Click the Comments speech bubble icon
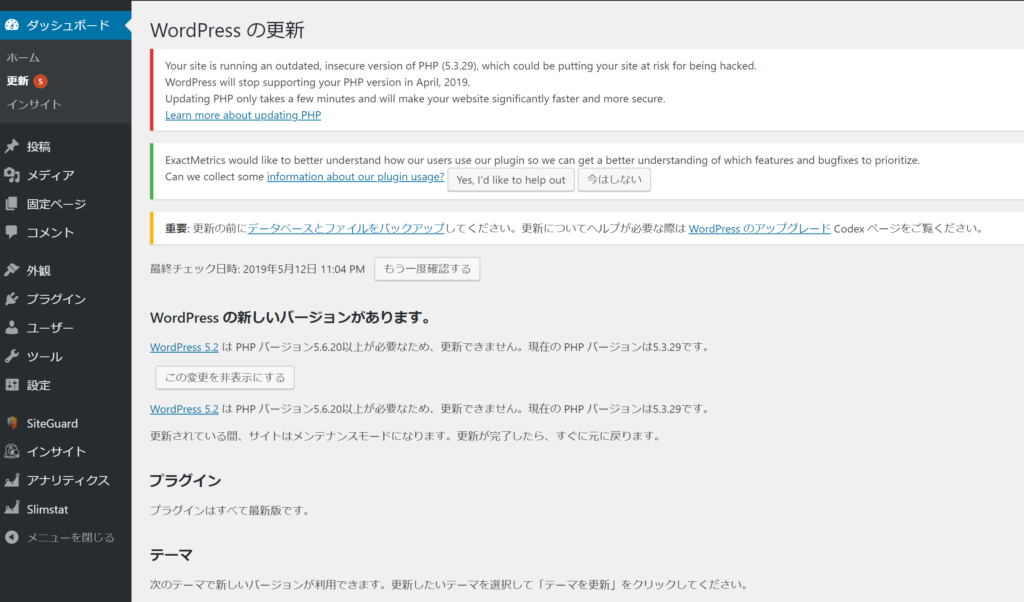 coord(12,232)
